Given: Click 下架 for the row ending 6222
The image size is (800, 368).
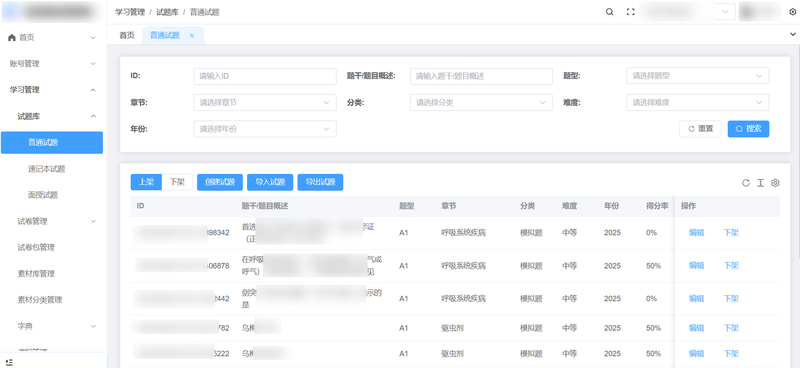Looking at the screenshot, I should (731, 353).
